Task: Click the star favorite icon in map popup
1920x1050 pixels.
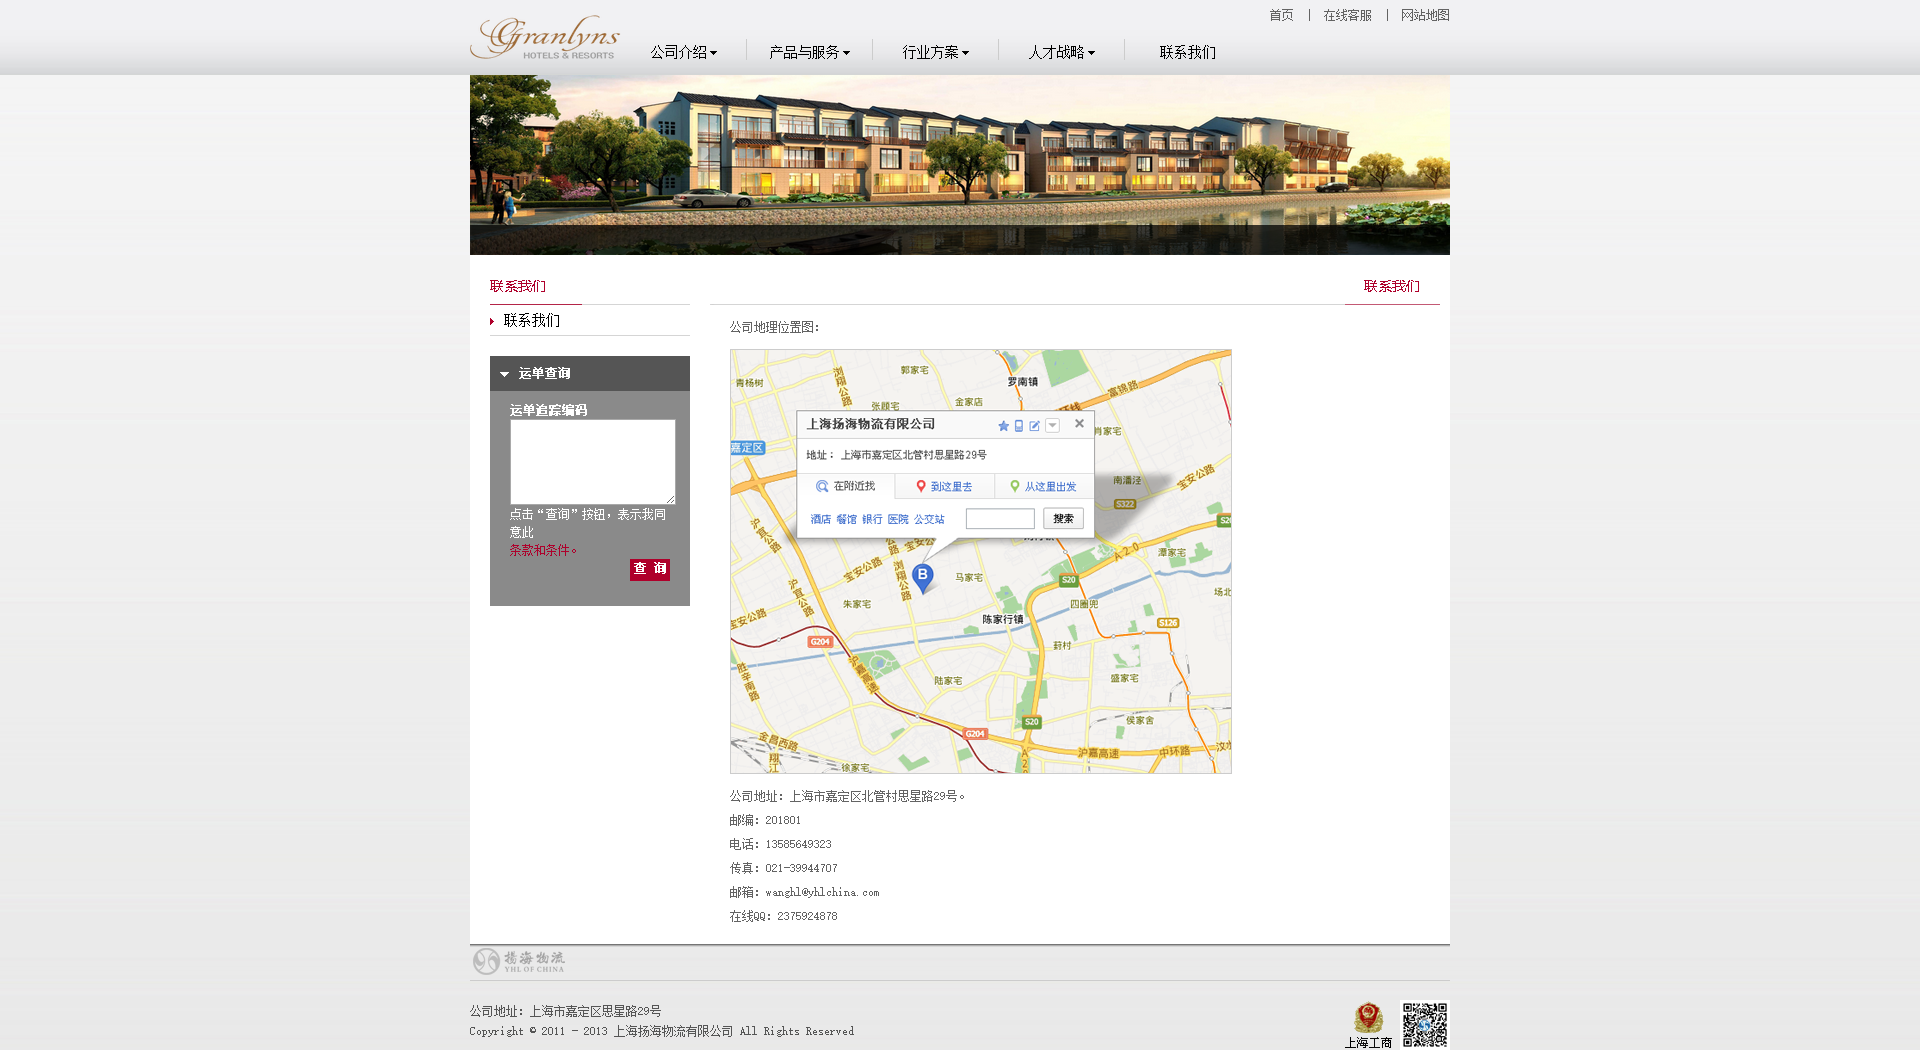Action: [1003, 426]
